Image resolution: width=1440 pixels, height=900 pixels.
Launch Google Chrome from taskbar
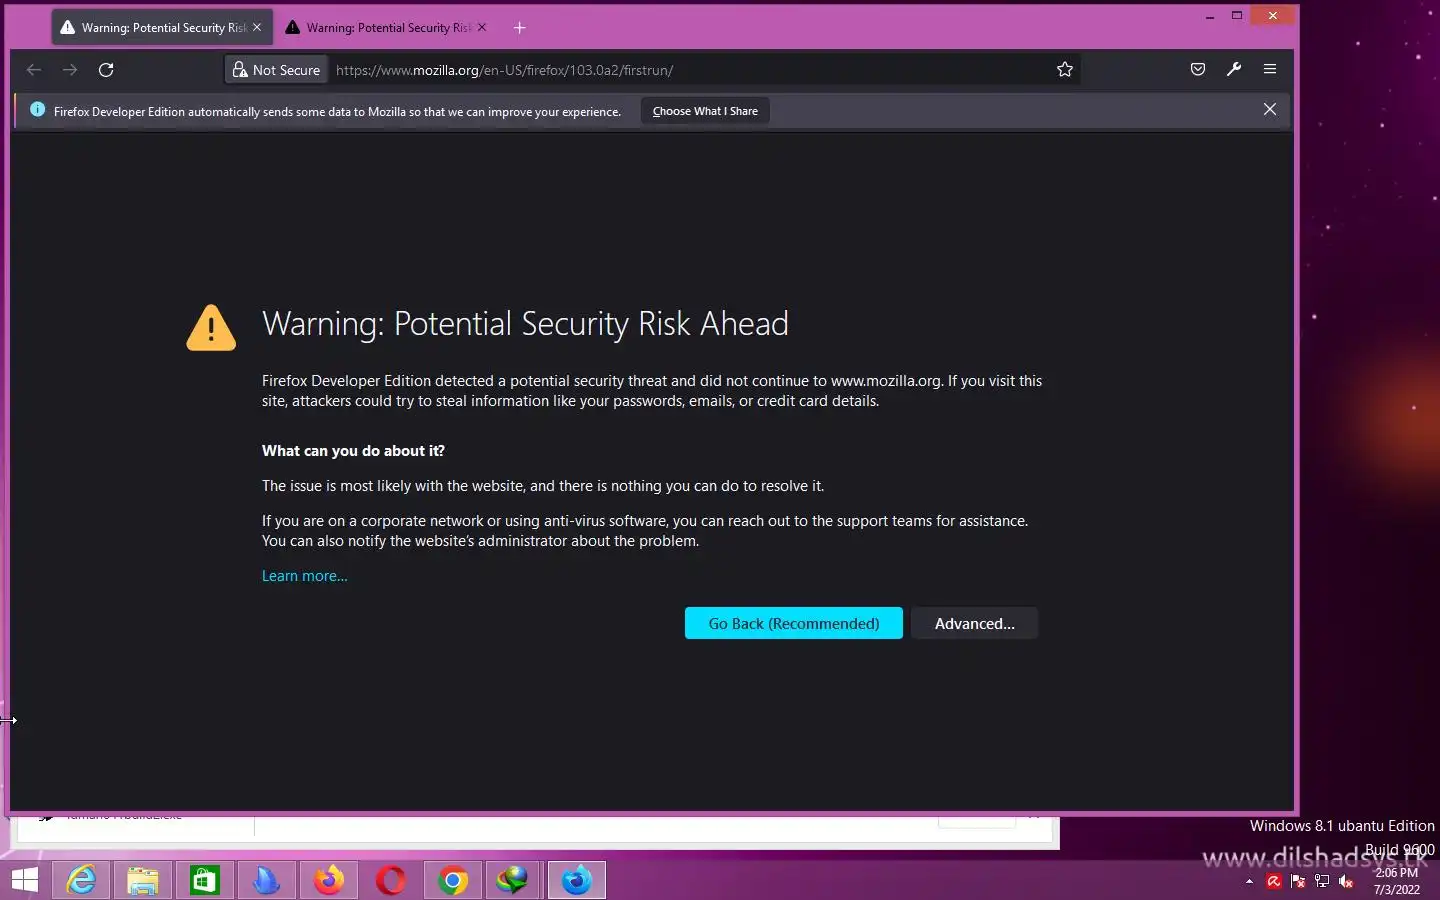point(453,881)
